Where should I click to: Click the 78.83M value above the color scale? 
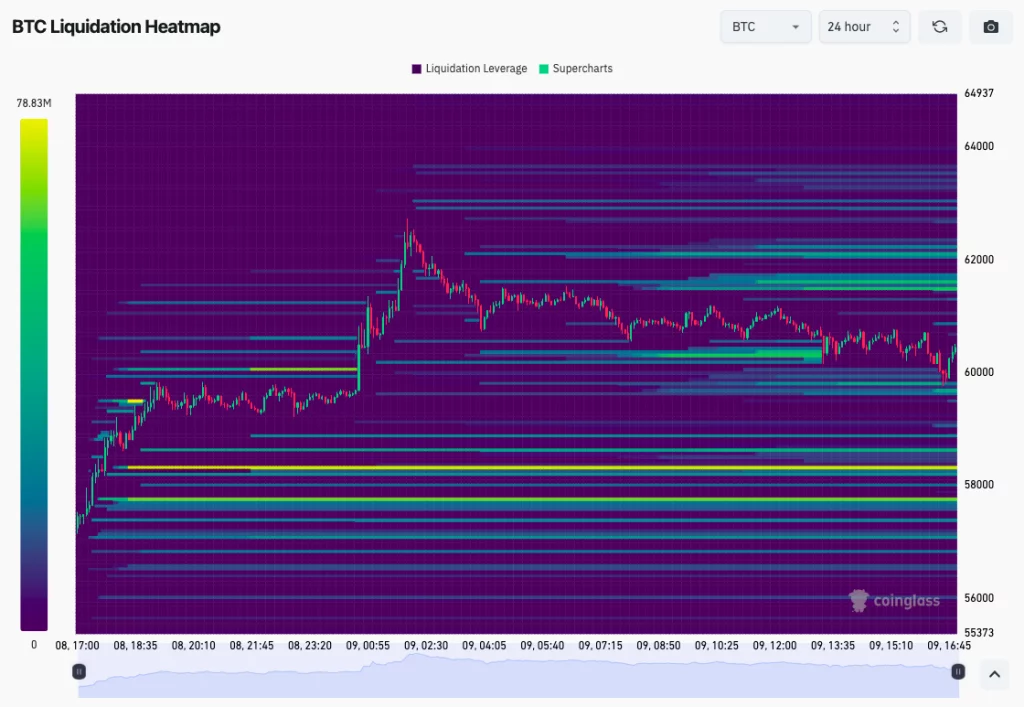pyautogui.click(x=33, y=102)
